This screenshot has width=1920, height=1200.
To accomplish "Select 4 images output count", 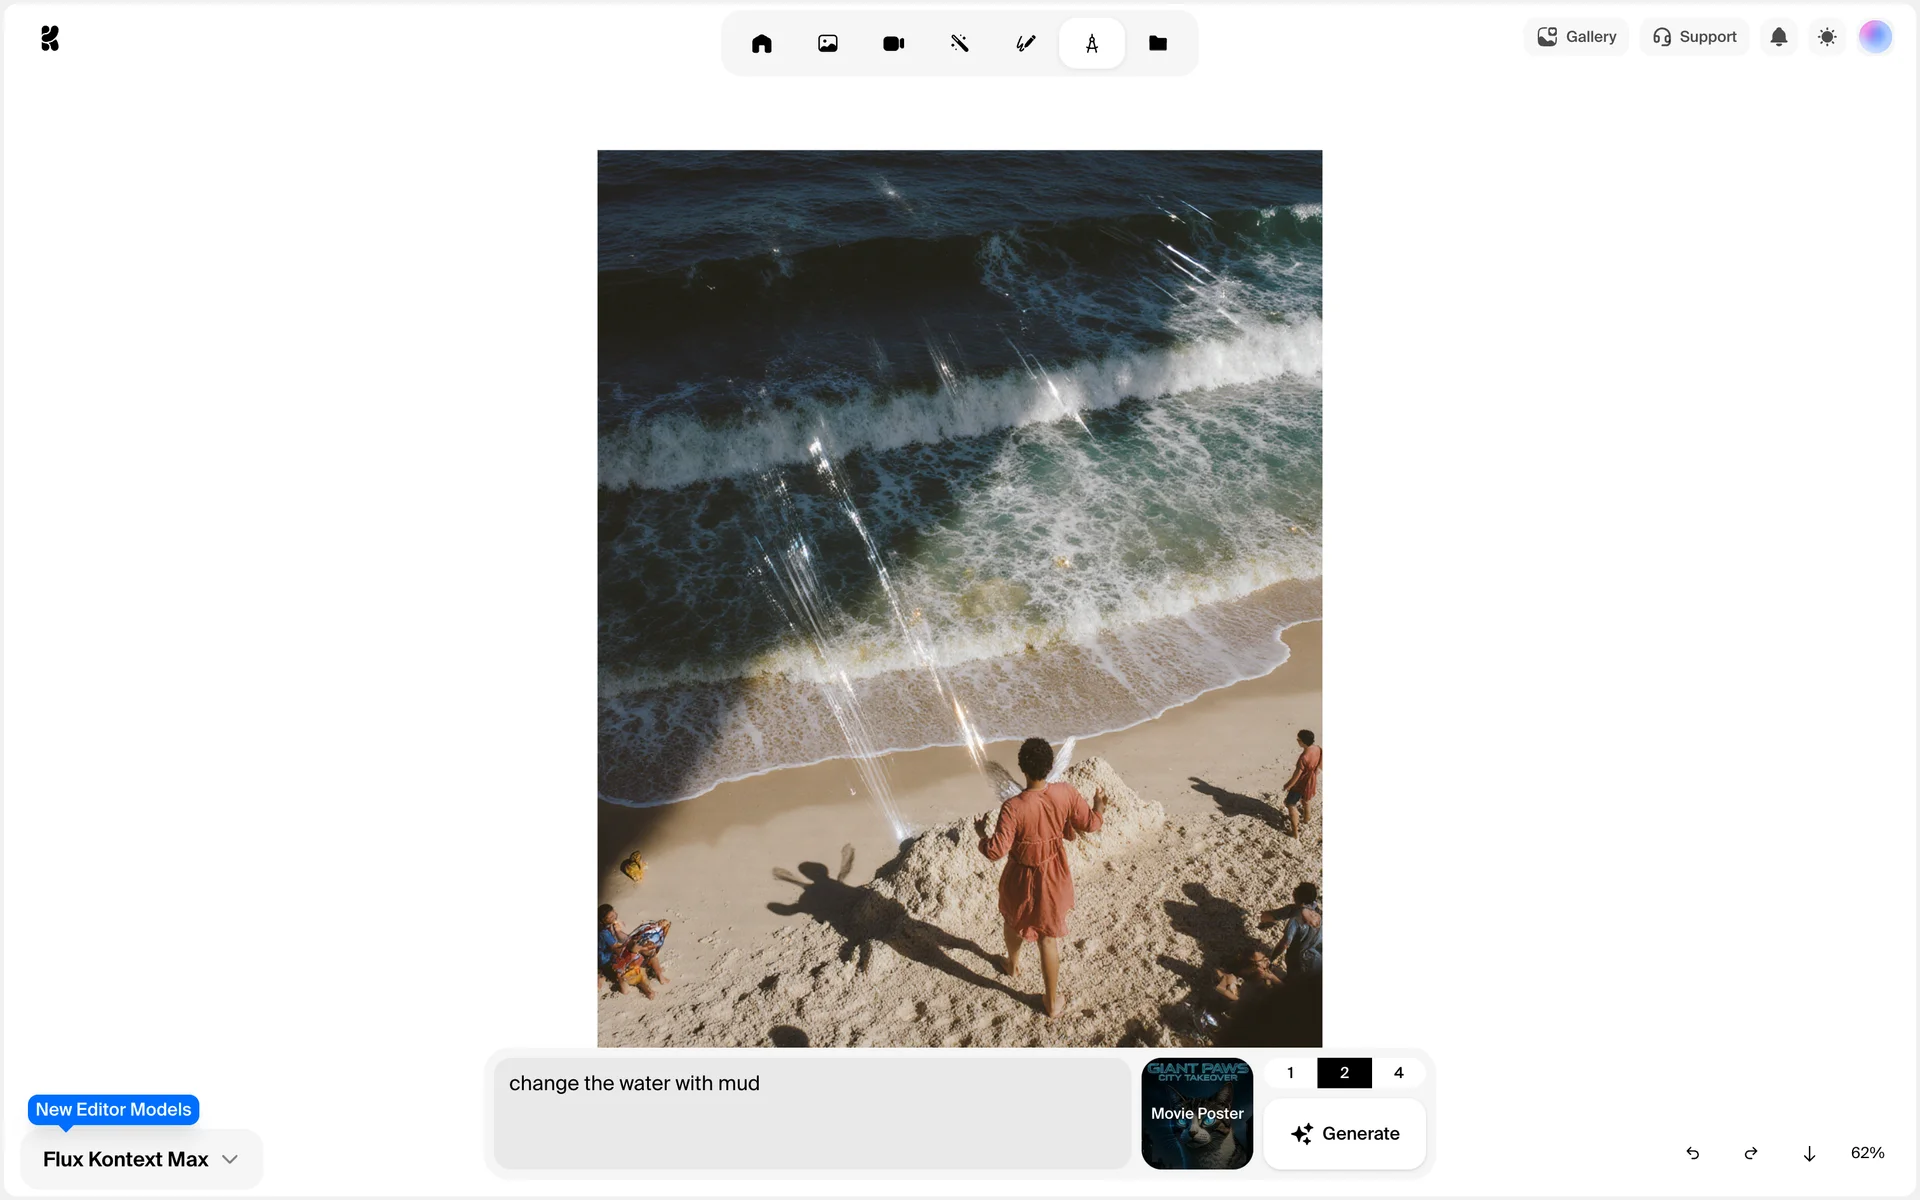I will pos(1398,1073).
